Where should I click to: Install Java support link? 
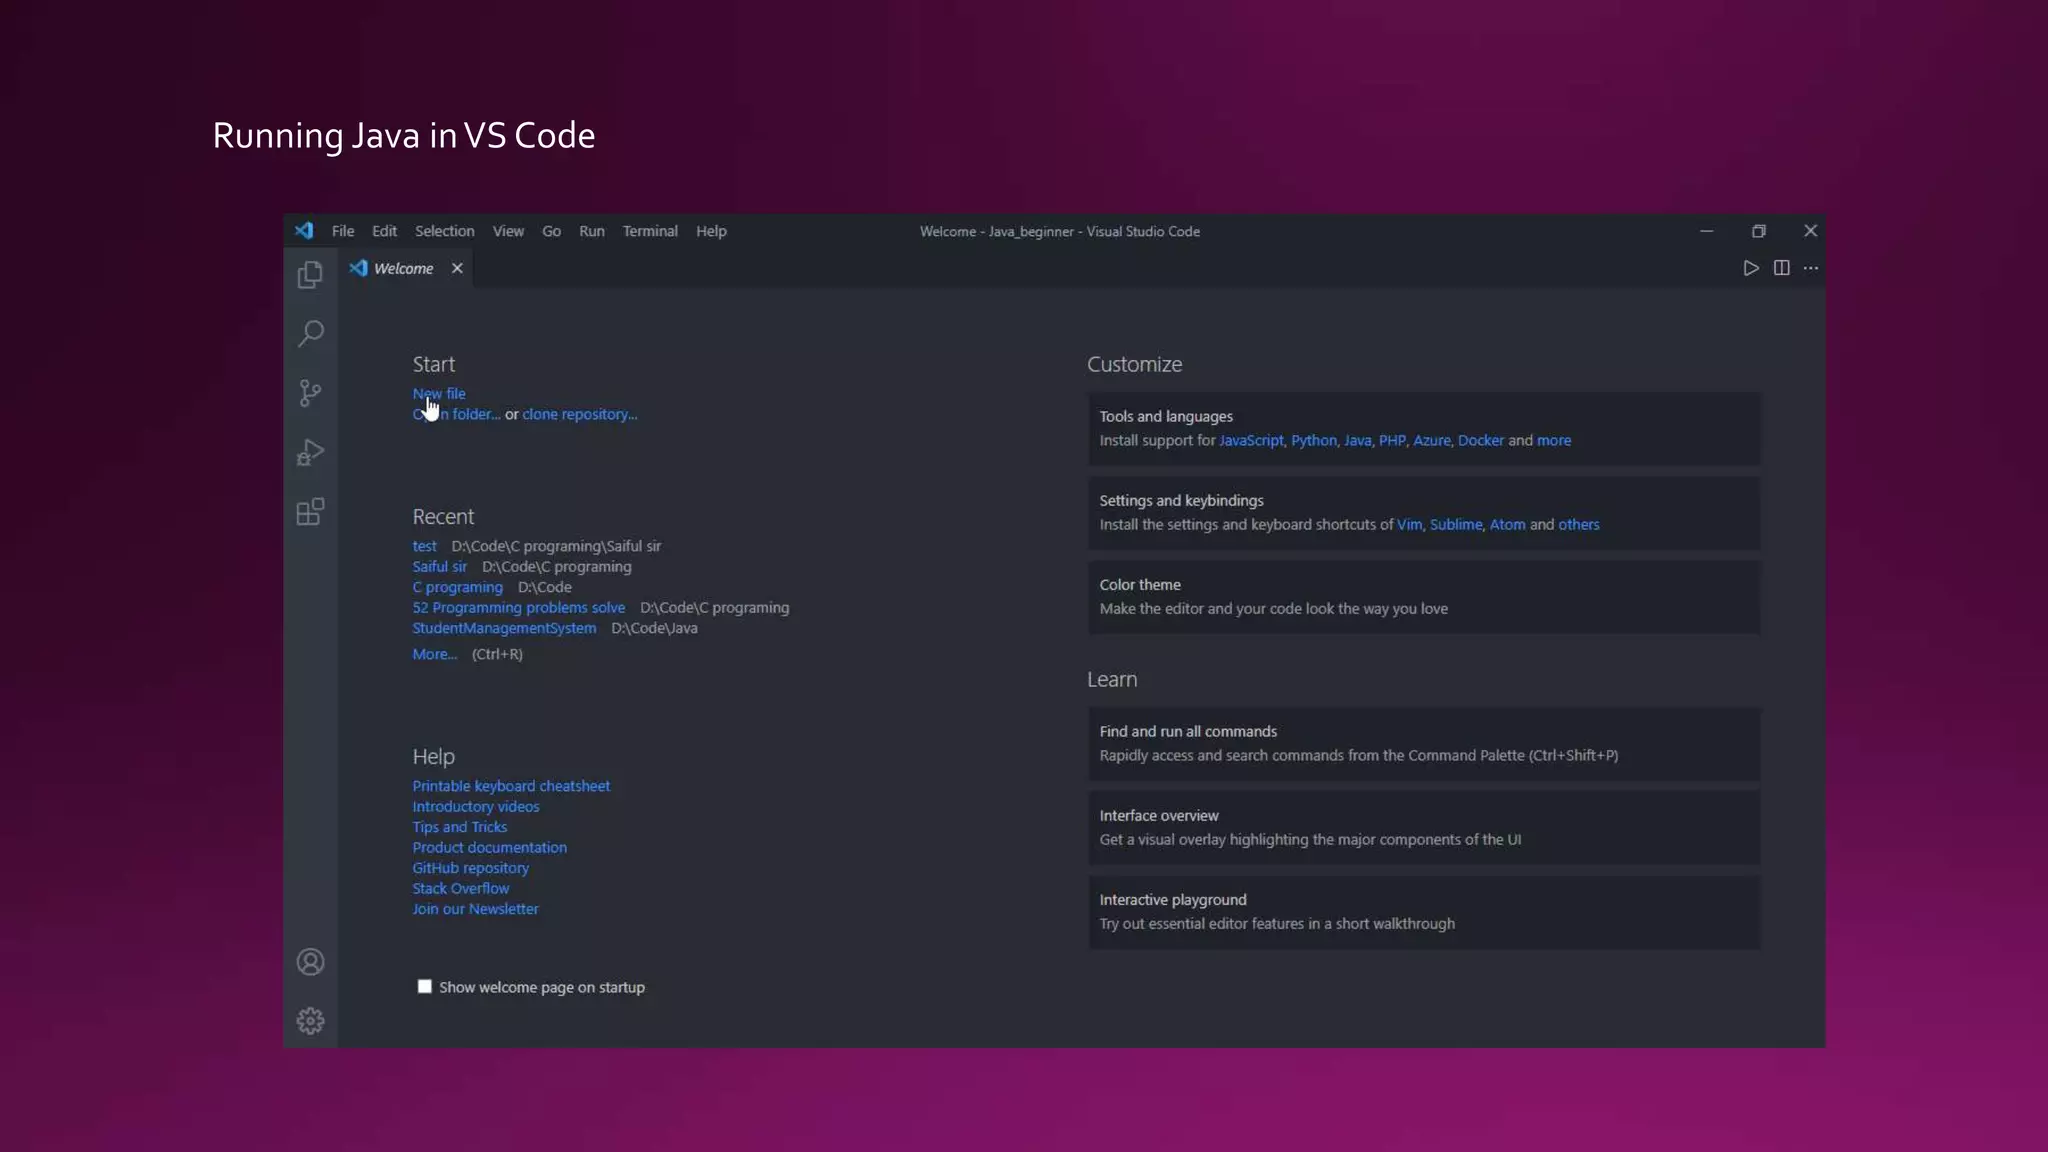[x=1357, y=440]
